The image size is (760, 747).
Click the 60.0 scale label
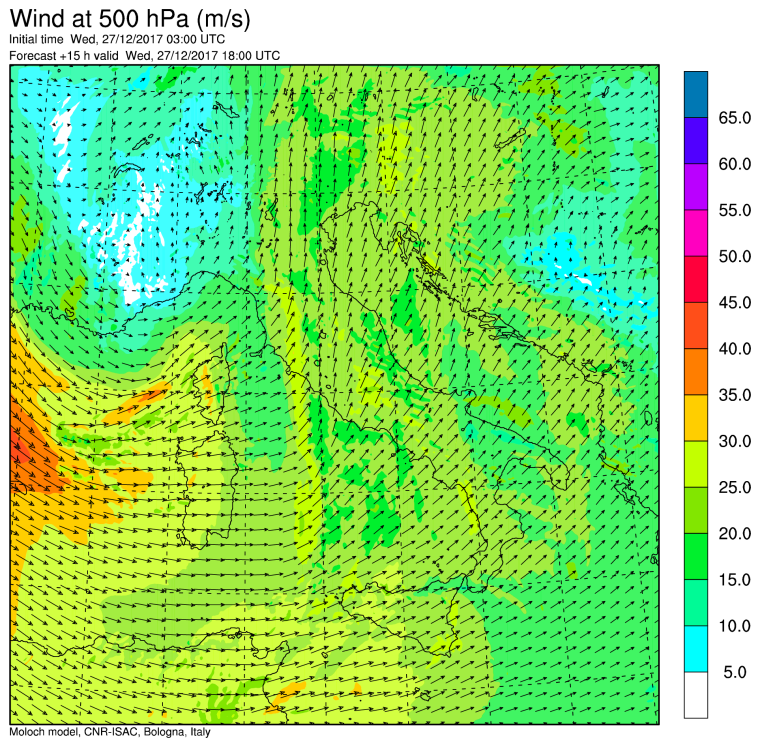(x=735, y=164)
